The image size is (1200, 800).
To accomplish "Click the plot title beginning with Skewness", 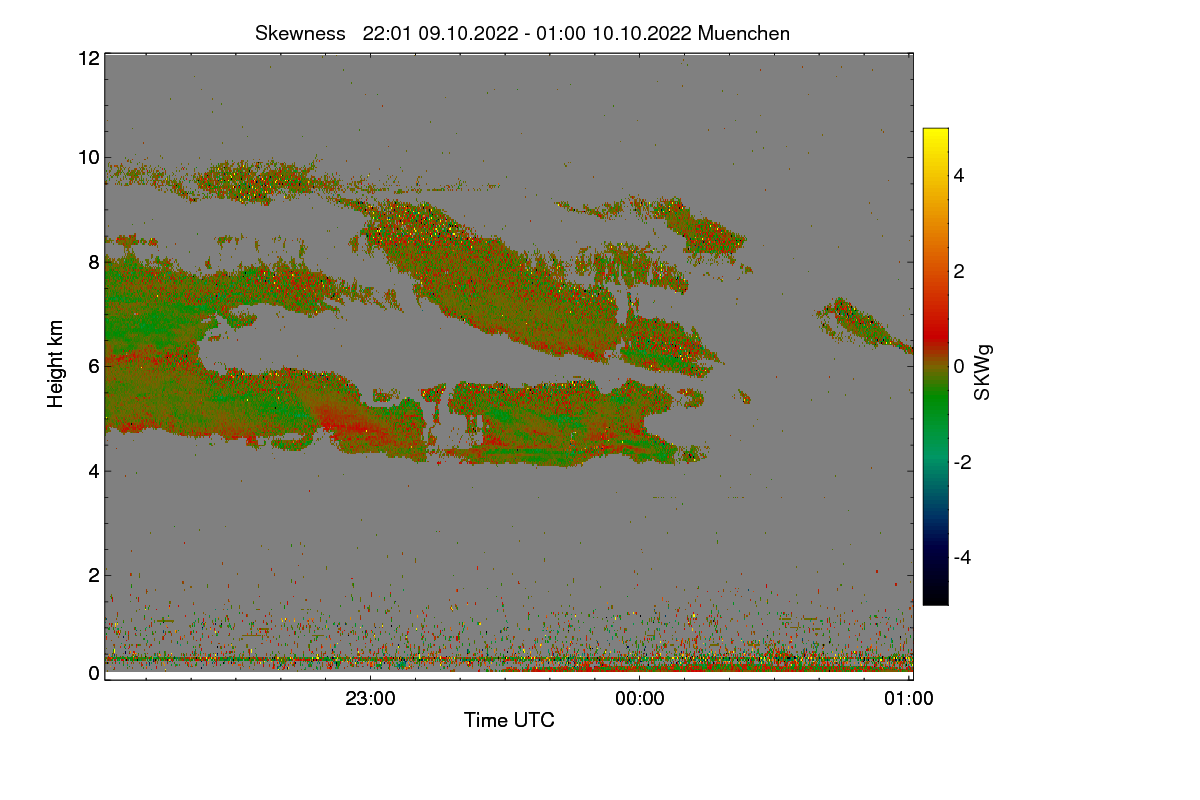I will pos(522,33).
